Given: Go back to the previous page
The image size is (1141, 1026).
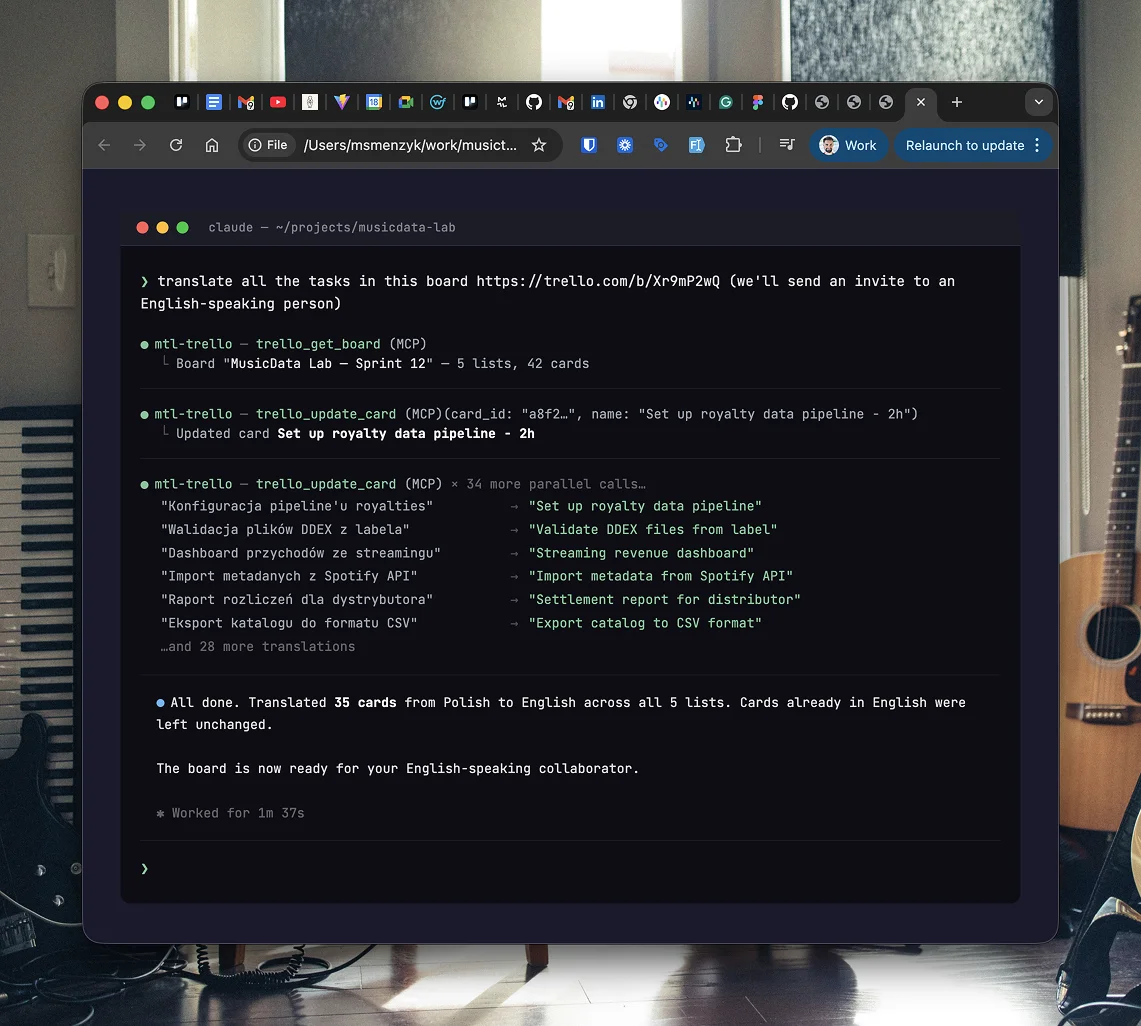Looking at the screenshot, I should pyautogui.click(x=104, y=146).
